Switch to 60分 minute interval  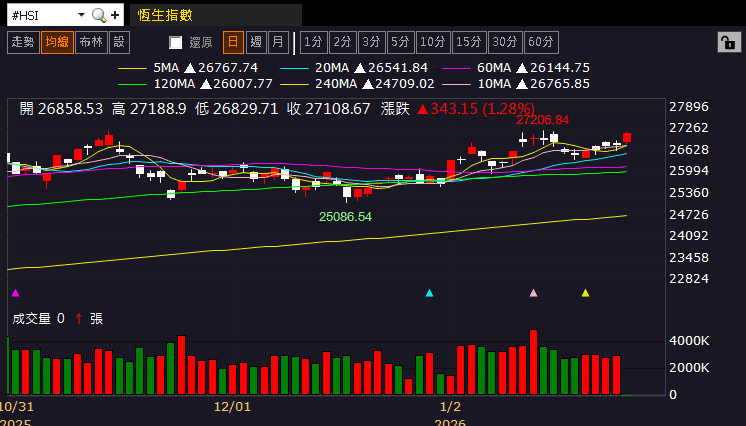541,42
